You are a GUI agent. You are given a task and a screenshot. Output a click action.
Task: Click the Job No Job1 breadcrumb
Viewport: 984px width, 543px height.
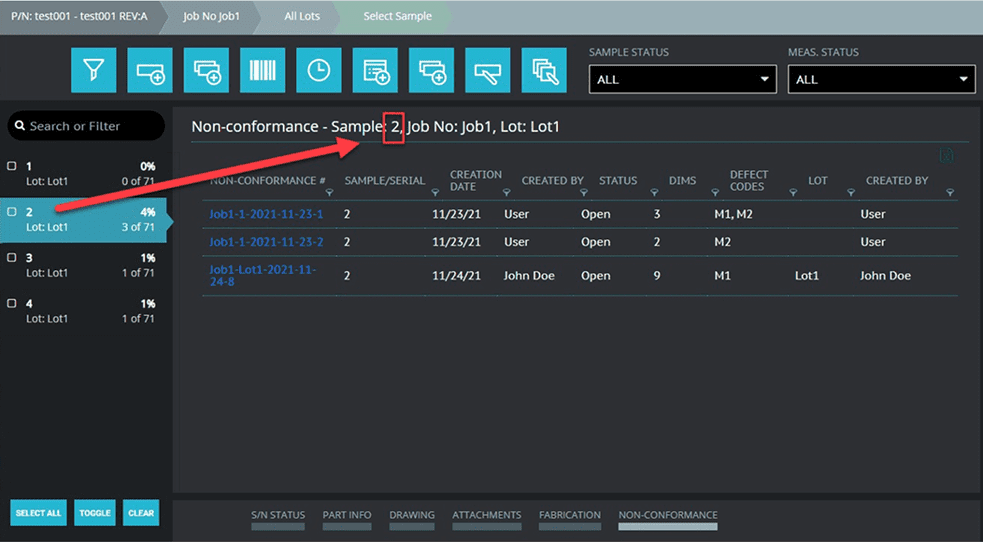tap(211, 16)
